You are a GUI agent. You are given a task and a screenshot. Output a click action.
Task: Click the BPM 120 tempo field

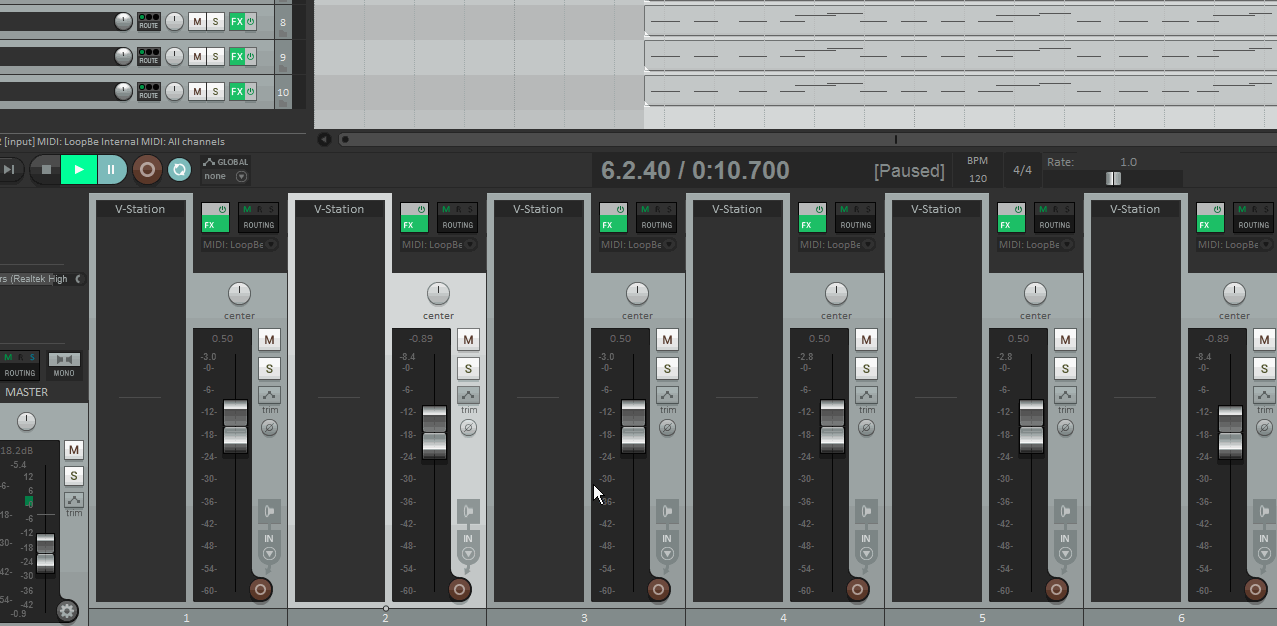tap(977, 170)
